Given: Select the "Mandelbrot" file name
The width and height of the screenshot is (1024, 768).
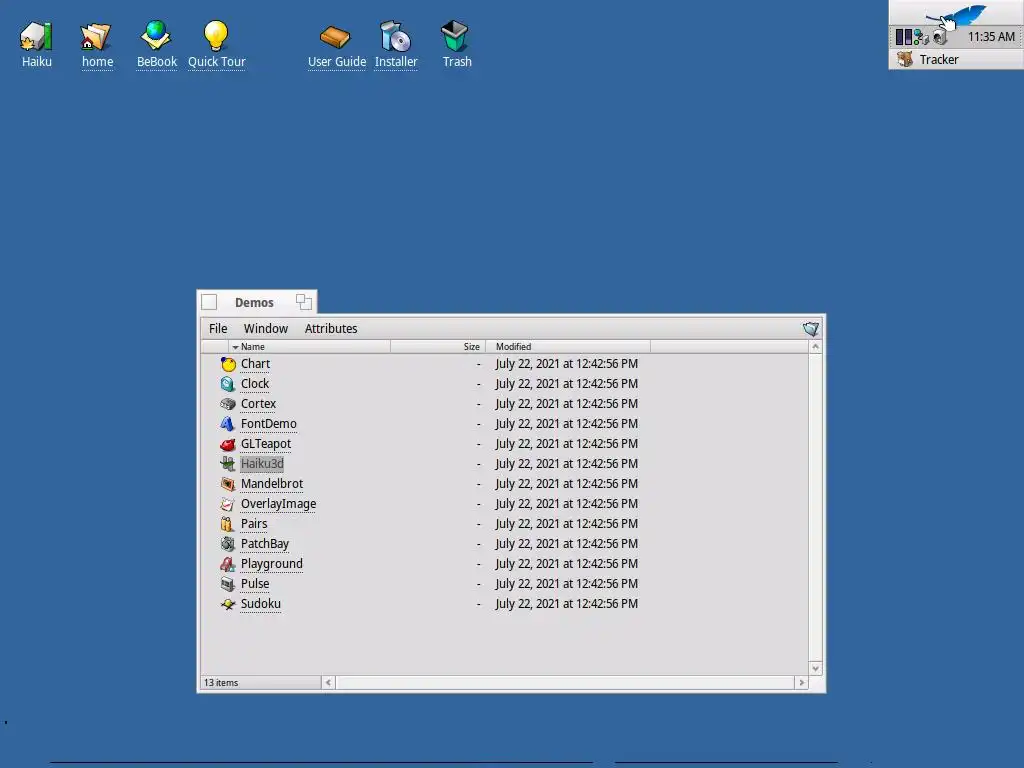Looking at the screenshot, I should click(x=272, y=484).
